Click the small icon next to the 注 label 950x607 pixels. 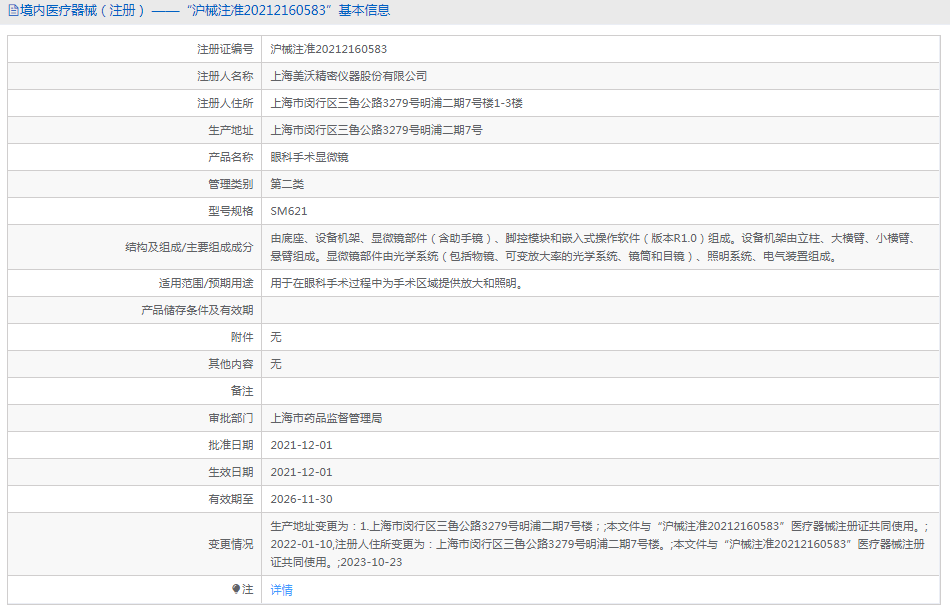pyautogui.click(x=236, y=589)
